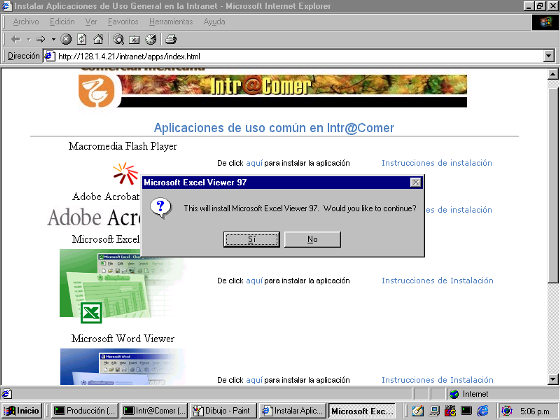This screenshot has height=420, width=560.
Task: Click the Windows logo throbber icon
Action: pos(545,22)
